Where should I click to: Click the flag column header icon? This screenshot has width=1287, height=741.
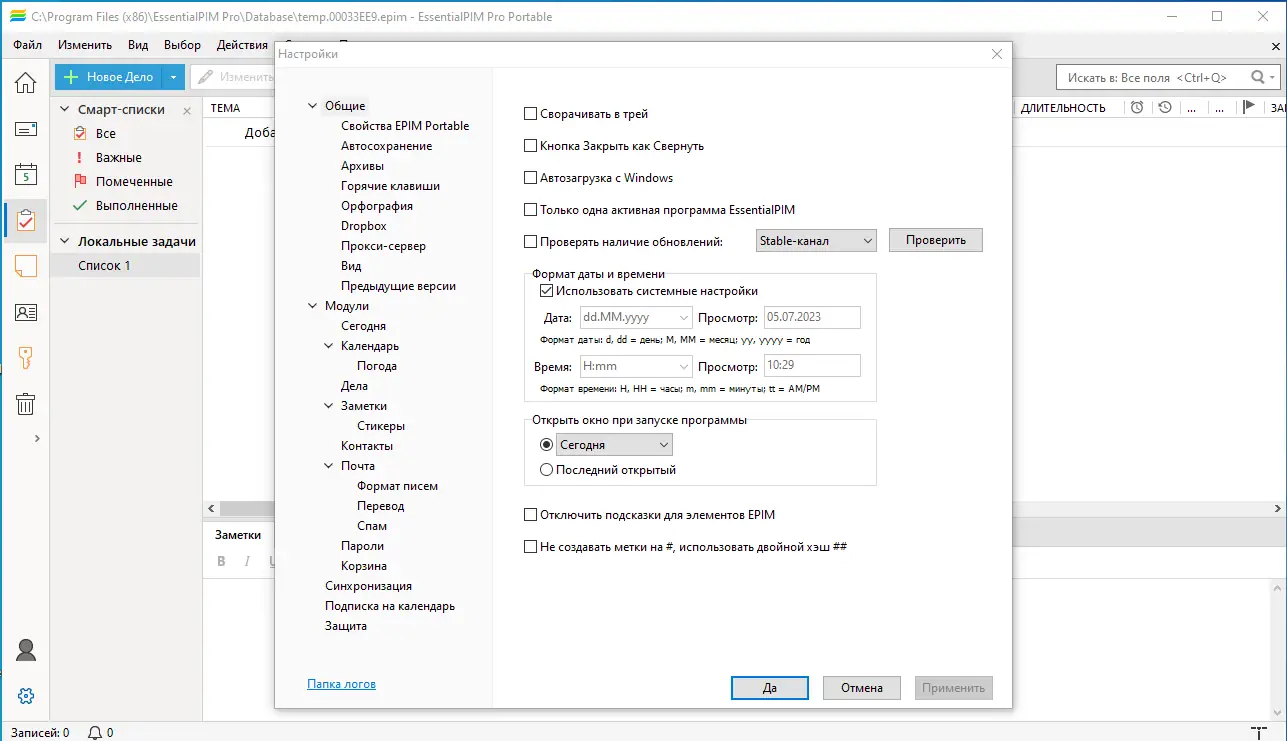click(x=1248, y=108)
